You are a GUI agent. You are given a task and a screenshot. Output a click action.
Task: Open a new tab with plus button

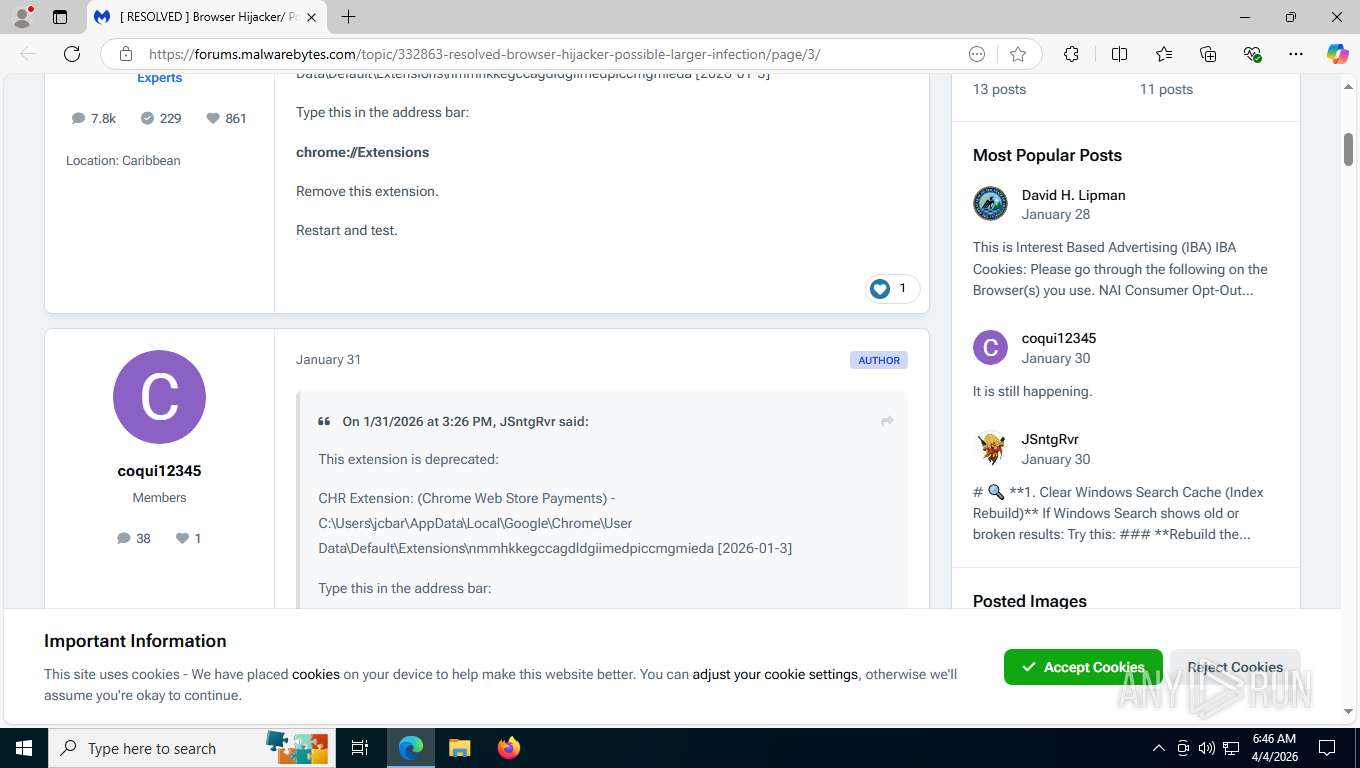click(348, 17)
